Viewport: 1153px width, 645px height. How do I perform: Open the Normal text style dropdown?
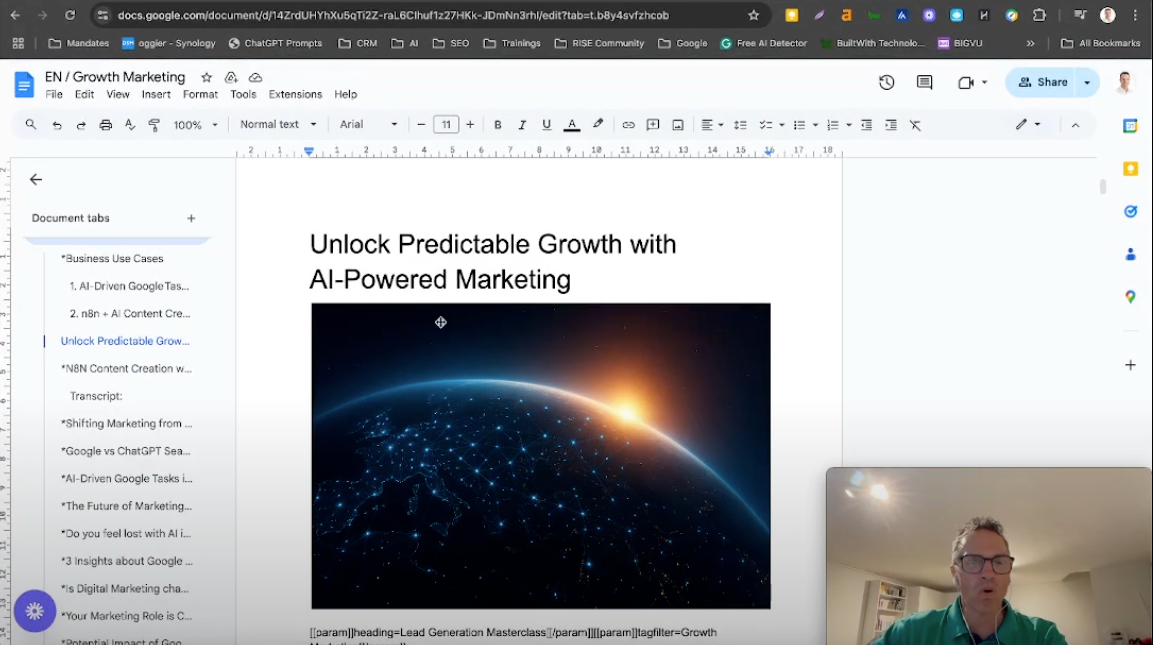278,124
